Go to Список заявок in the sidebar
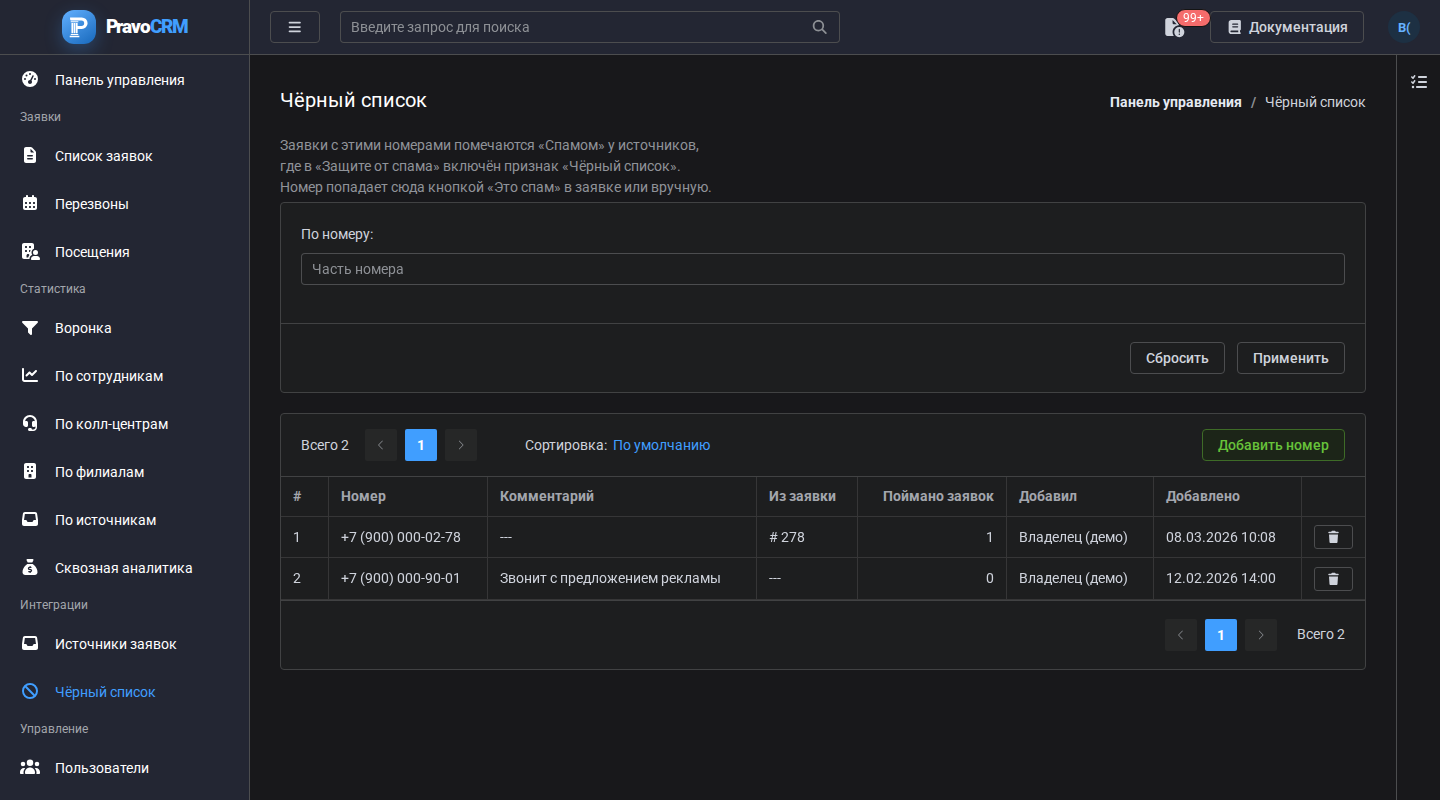The width and height of the screenshot is (1440, 800). click(104, 156)
